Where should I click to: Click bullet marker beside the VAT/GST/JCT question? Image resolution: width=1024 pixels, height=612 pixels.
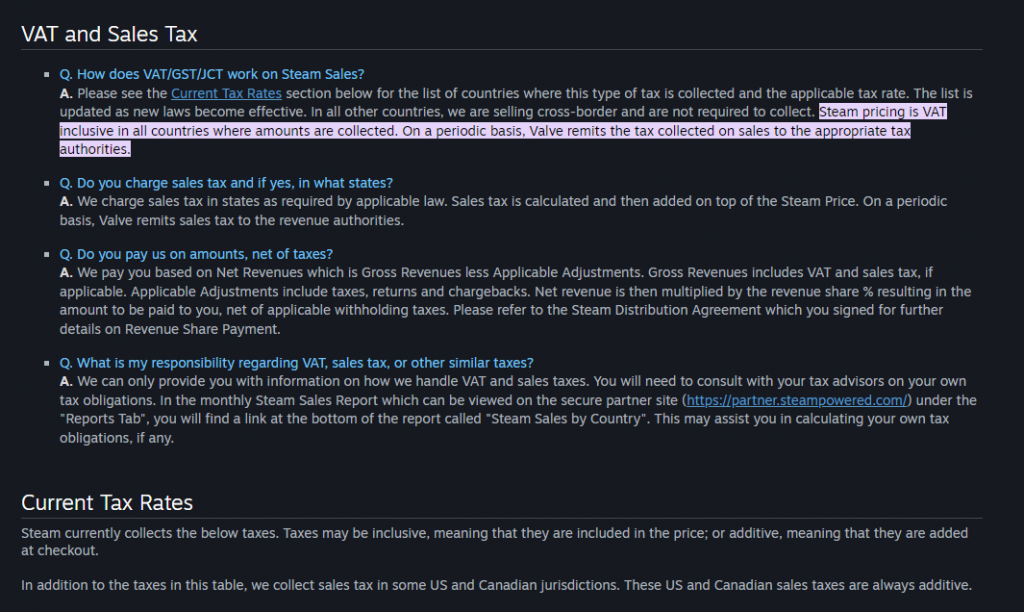[x=46, y=74]
